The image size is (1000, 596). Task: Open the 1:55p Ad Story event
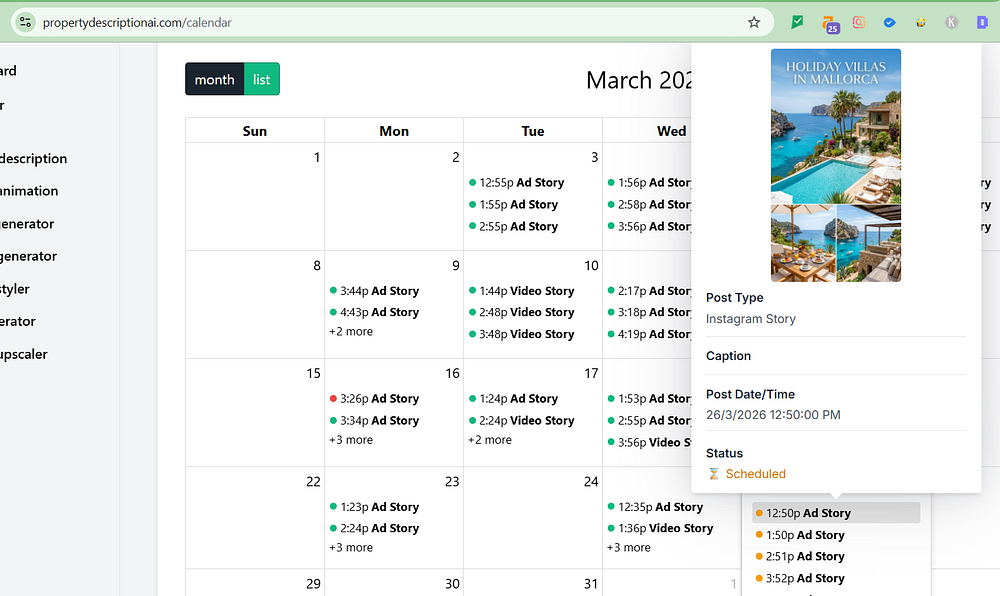click(513, 204)
